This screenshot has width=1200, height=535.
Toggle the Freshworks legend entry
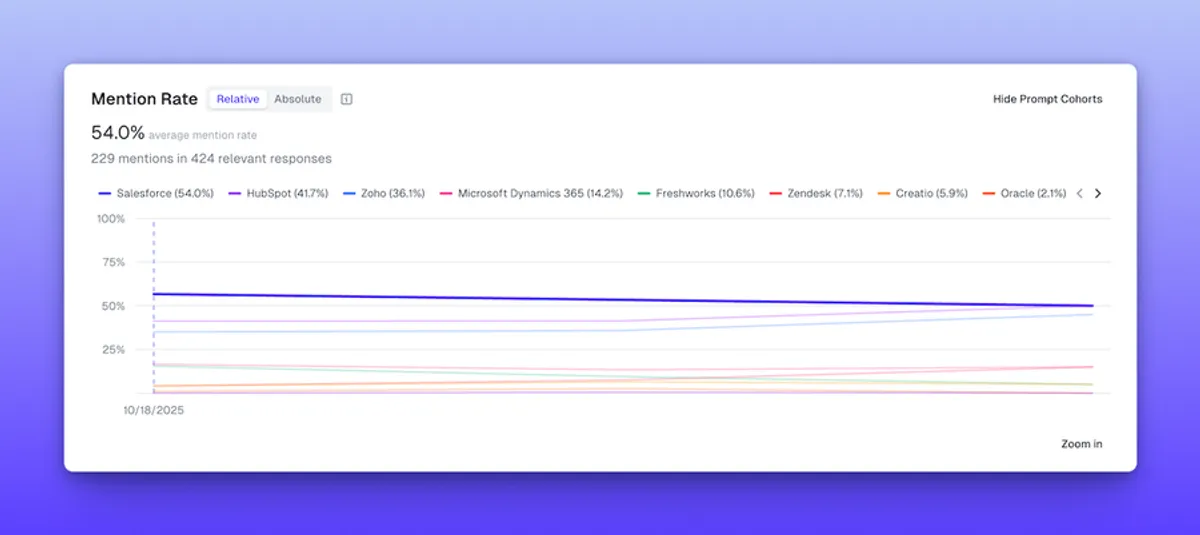coord(704,194)
